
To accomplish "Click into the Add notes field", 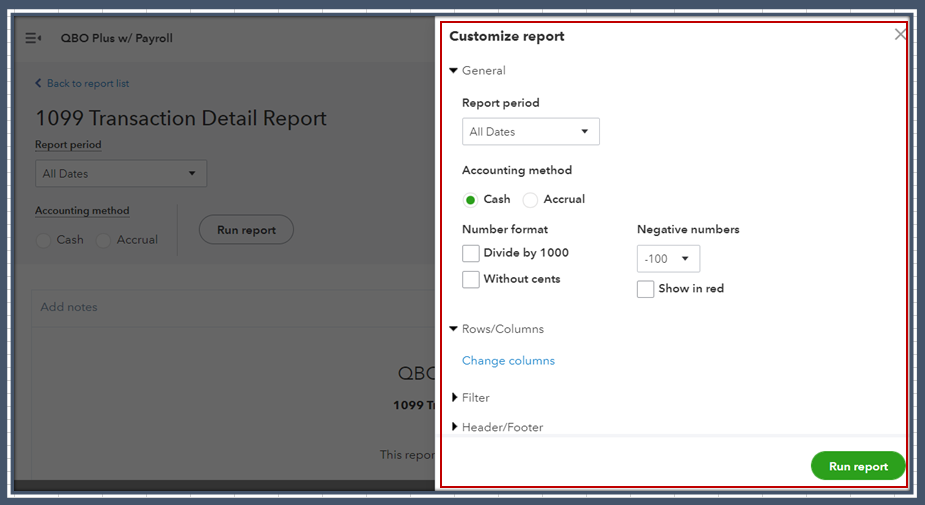I will tap(230, 307).
